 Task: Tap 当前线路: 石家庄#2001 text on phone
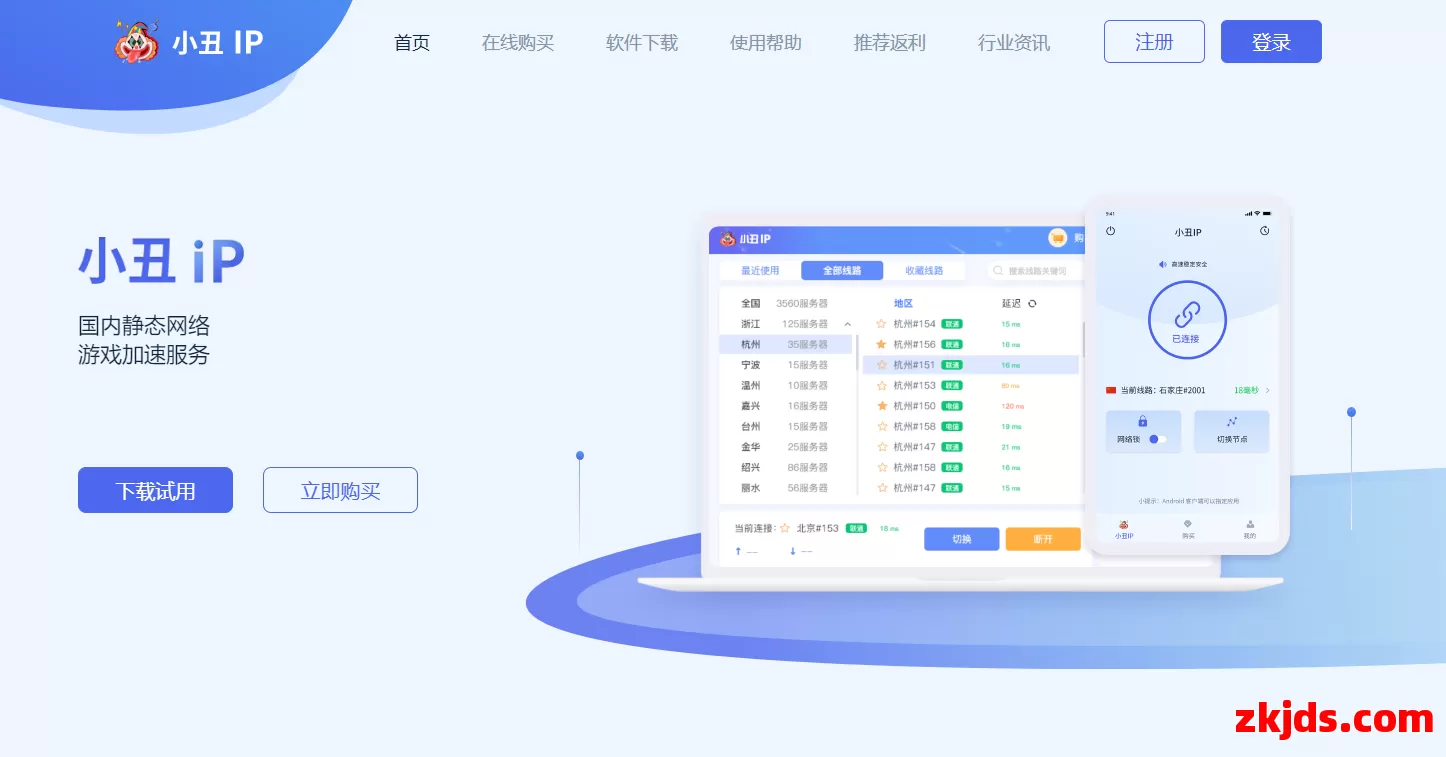pyautogui.click(x=1163, y=390)
